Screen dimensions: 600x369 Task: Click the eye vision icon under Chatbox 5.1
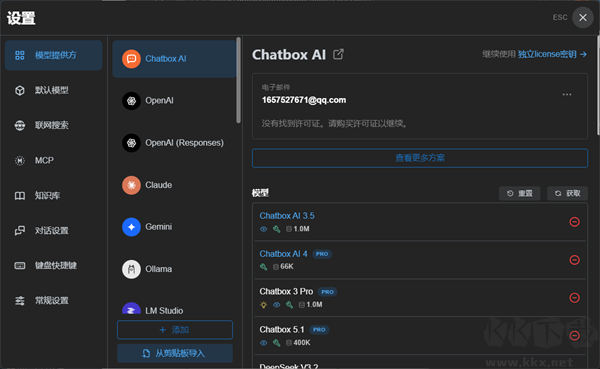[264, 343]
